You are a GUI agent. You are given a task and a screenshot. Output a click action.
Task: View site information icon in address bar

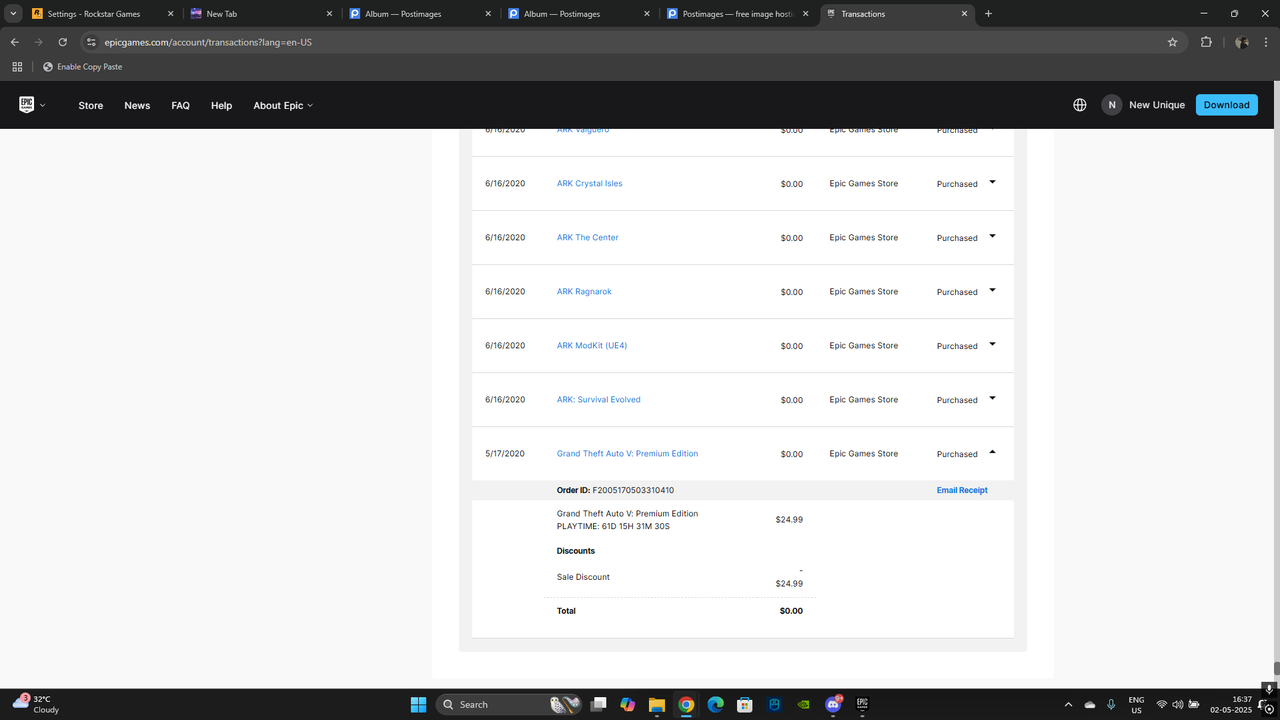tap(91, 42)
